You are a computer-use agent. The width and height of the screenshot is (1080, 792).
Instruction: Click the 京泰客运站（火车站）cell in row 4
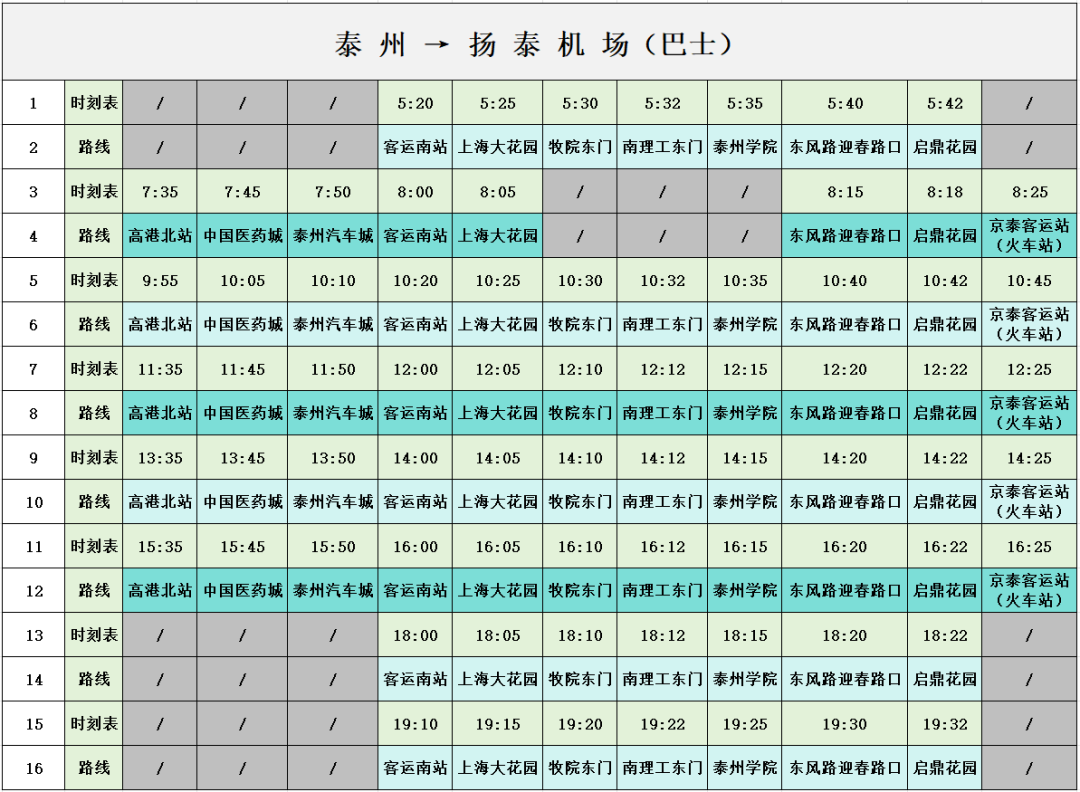(x=1028, y=235)
